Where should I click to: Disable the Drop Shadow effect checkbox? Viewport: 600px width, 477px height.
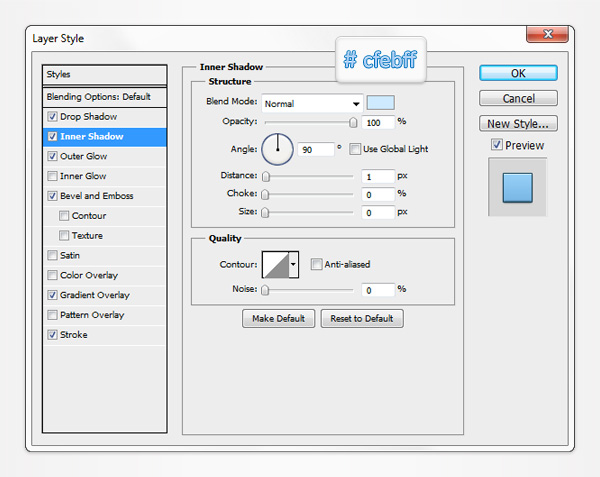click(52, 117)
